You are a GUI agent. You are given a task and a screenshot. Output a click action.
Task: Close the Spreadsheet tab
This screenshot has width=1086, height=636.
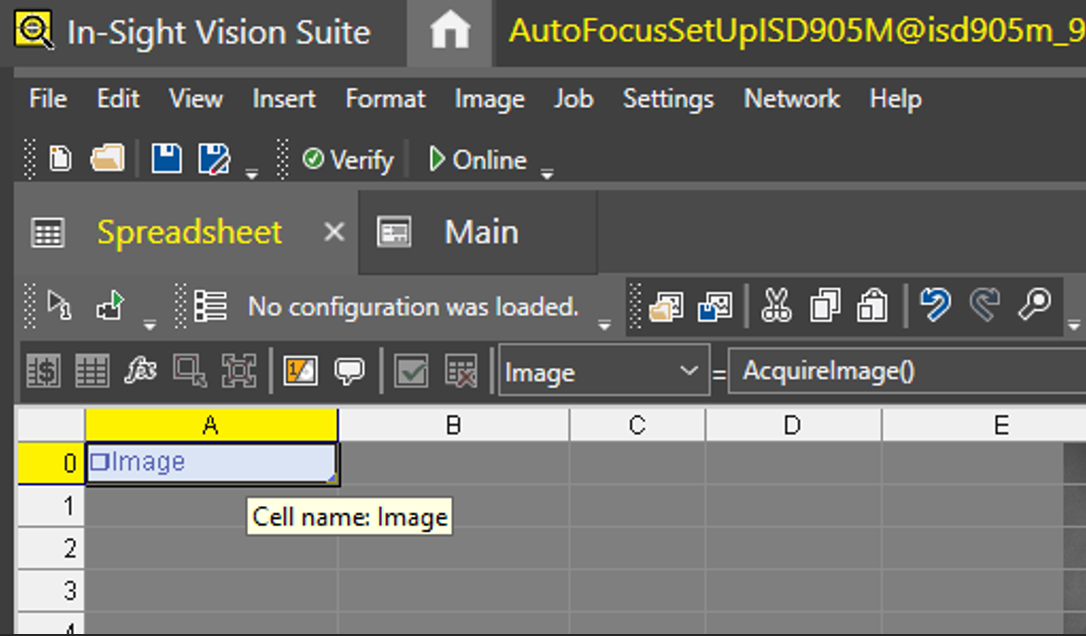334,232
